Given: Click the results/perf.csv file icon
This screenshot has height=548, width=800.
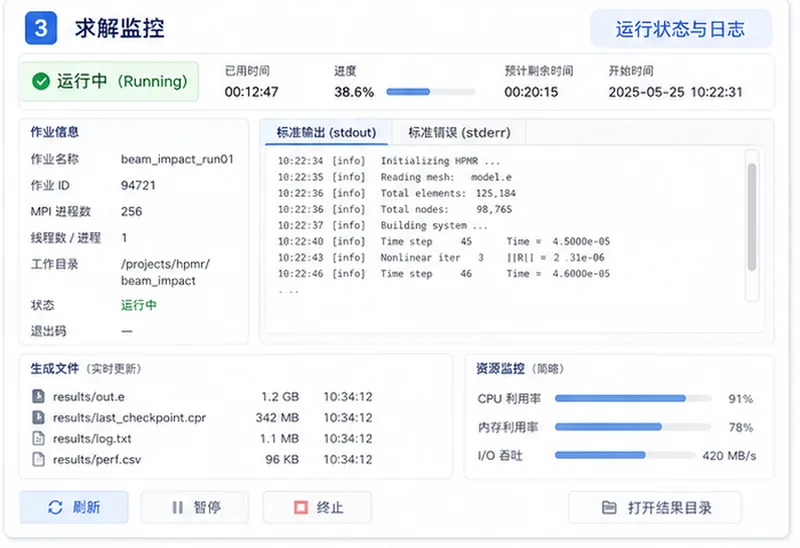Looking at the screenshot, I should point(38,459).
